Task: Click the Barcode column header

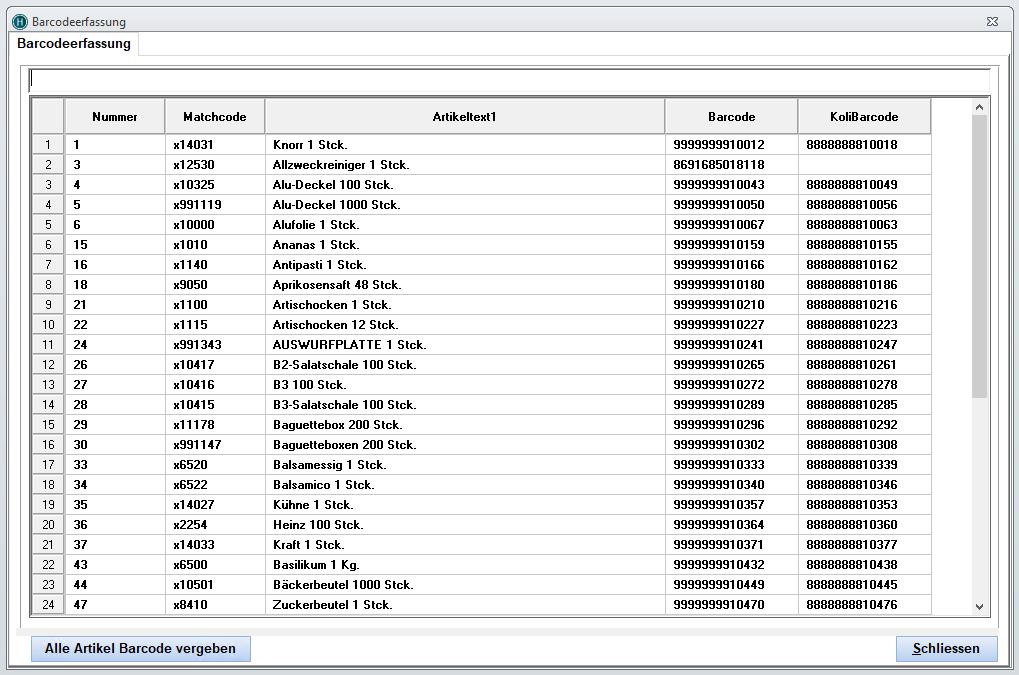Action: coord(731,117)
